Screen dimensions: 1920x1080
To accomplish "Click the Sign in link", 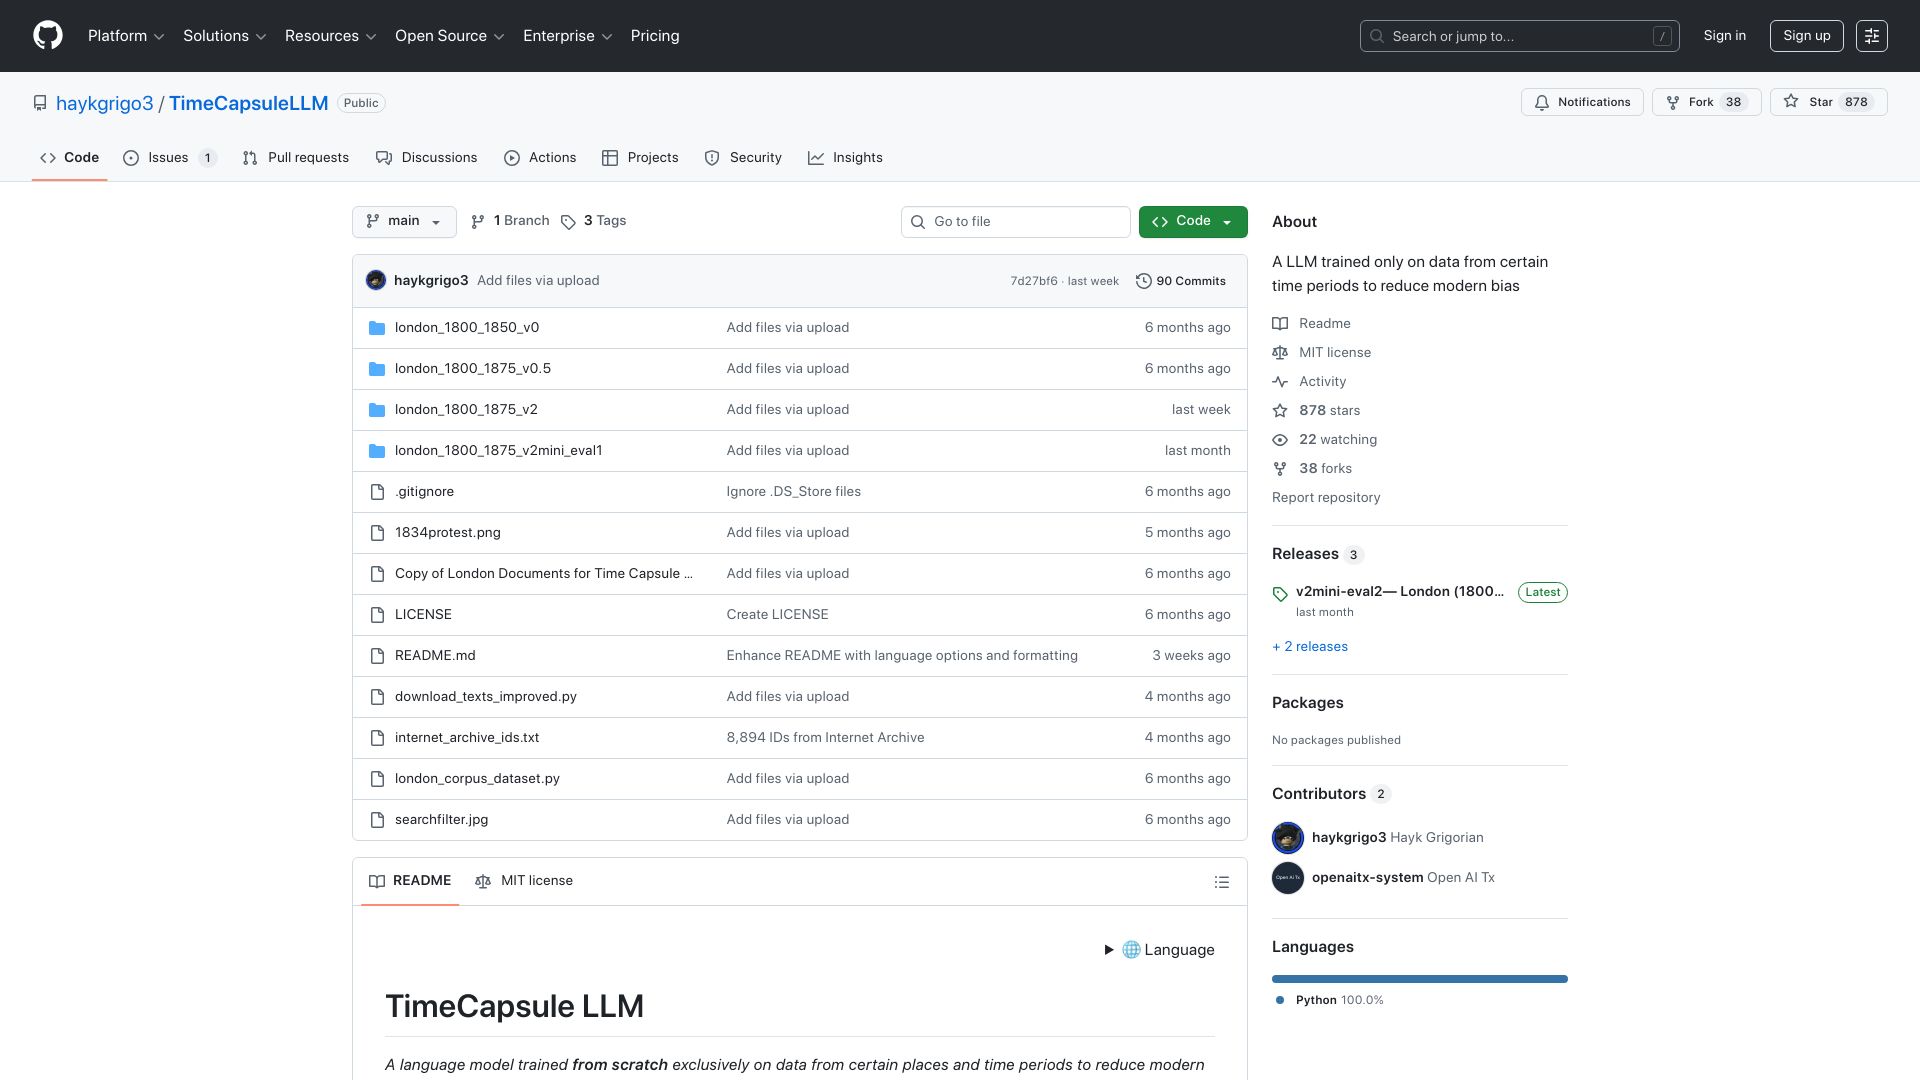I will [x=1725, y=36].
